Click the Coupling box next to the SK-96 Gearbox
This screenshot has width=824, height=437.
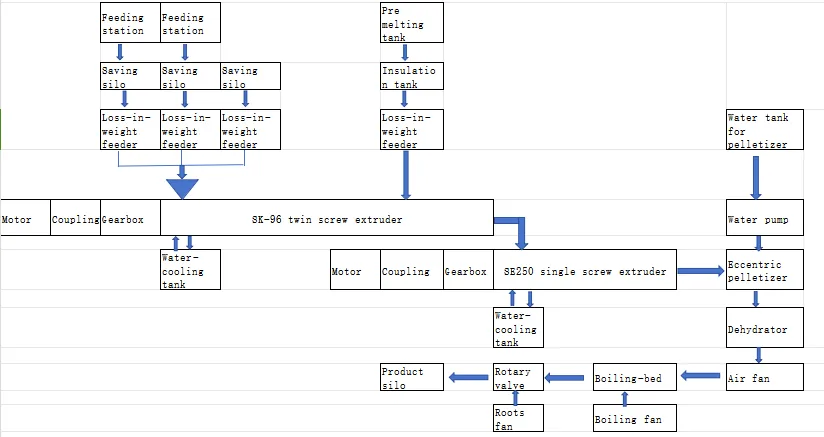(x=75, y=217)
